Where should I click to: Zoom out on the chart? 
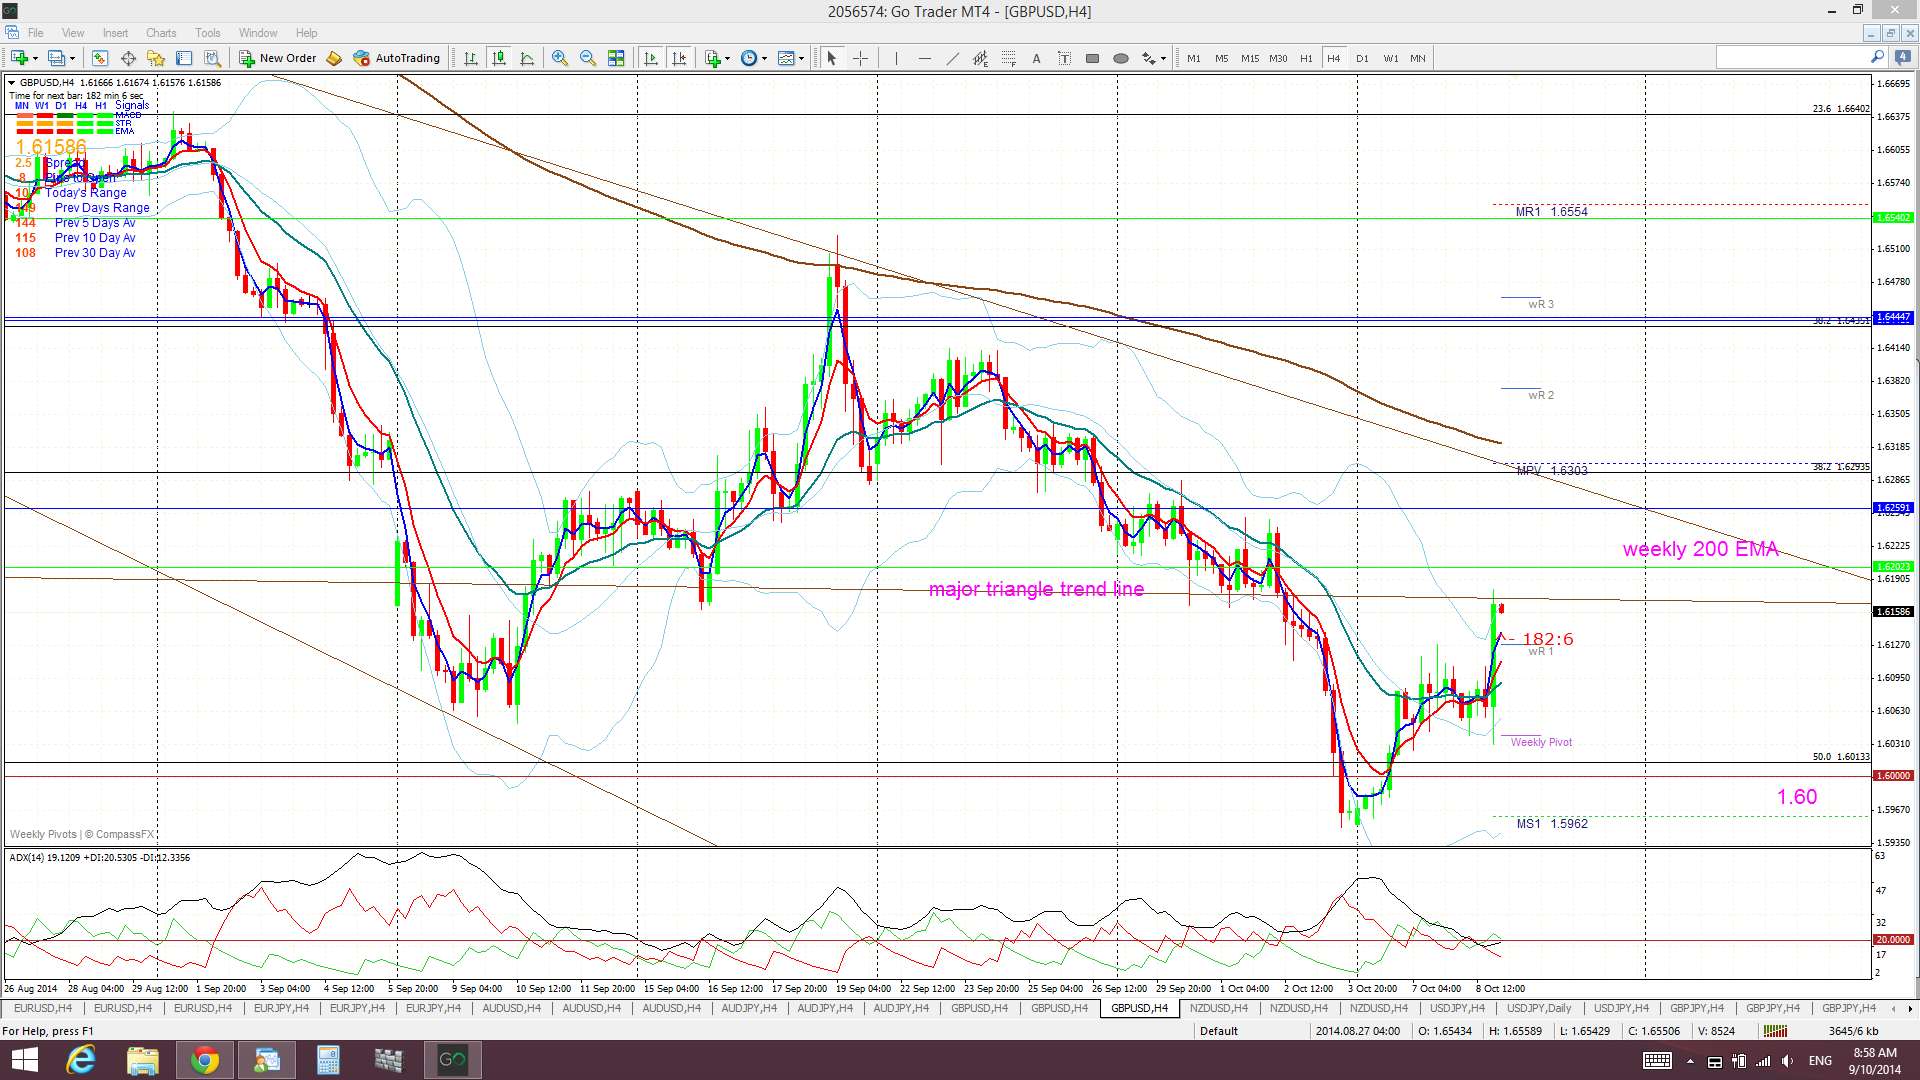click(x=588, y=58)
